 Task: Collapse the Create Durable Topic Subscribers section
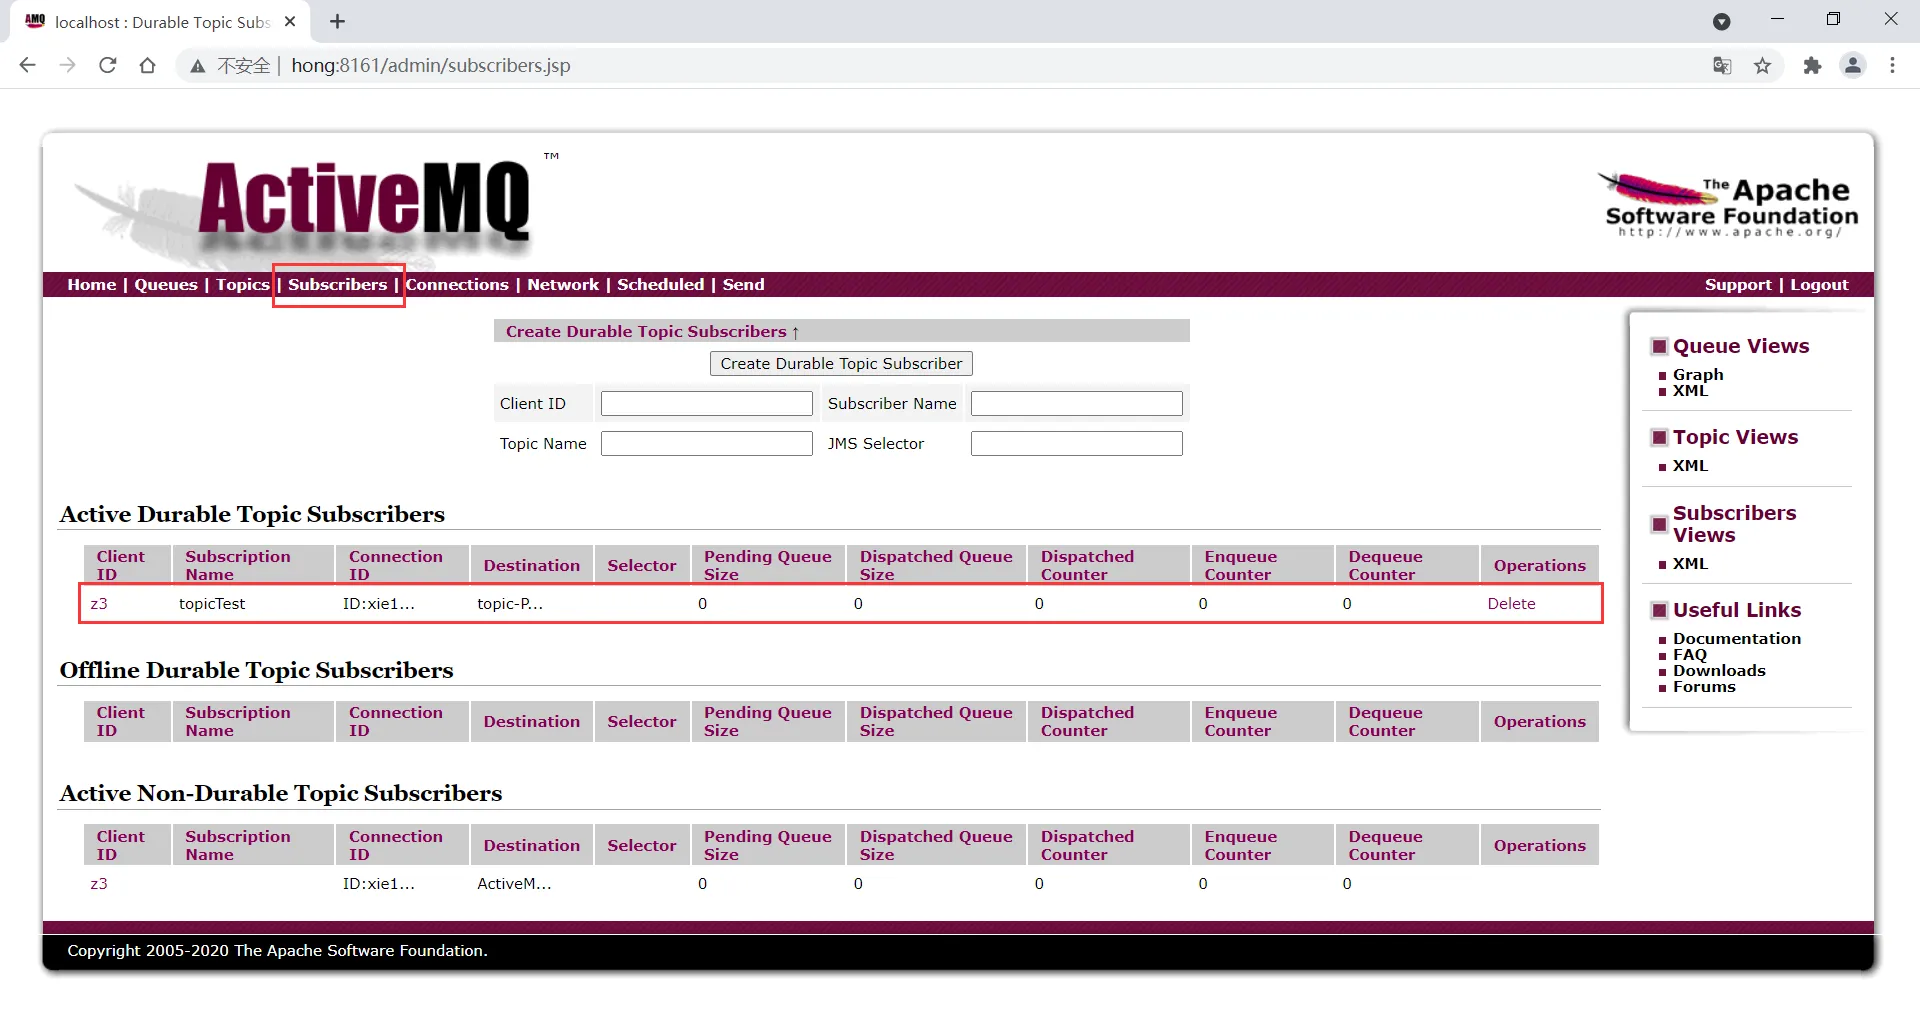click(x=651, y=332)
